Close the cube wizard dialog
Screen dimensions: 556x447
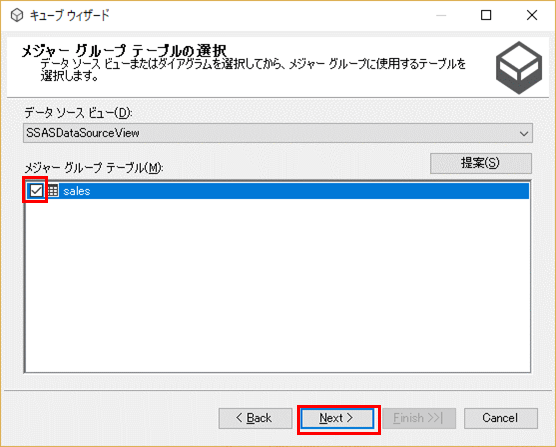(x=532, y=15)
